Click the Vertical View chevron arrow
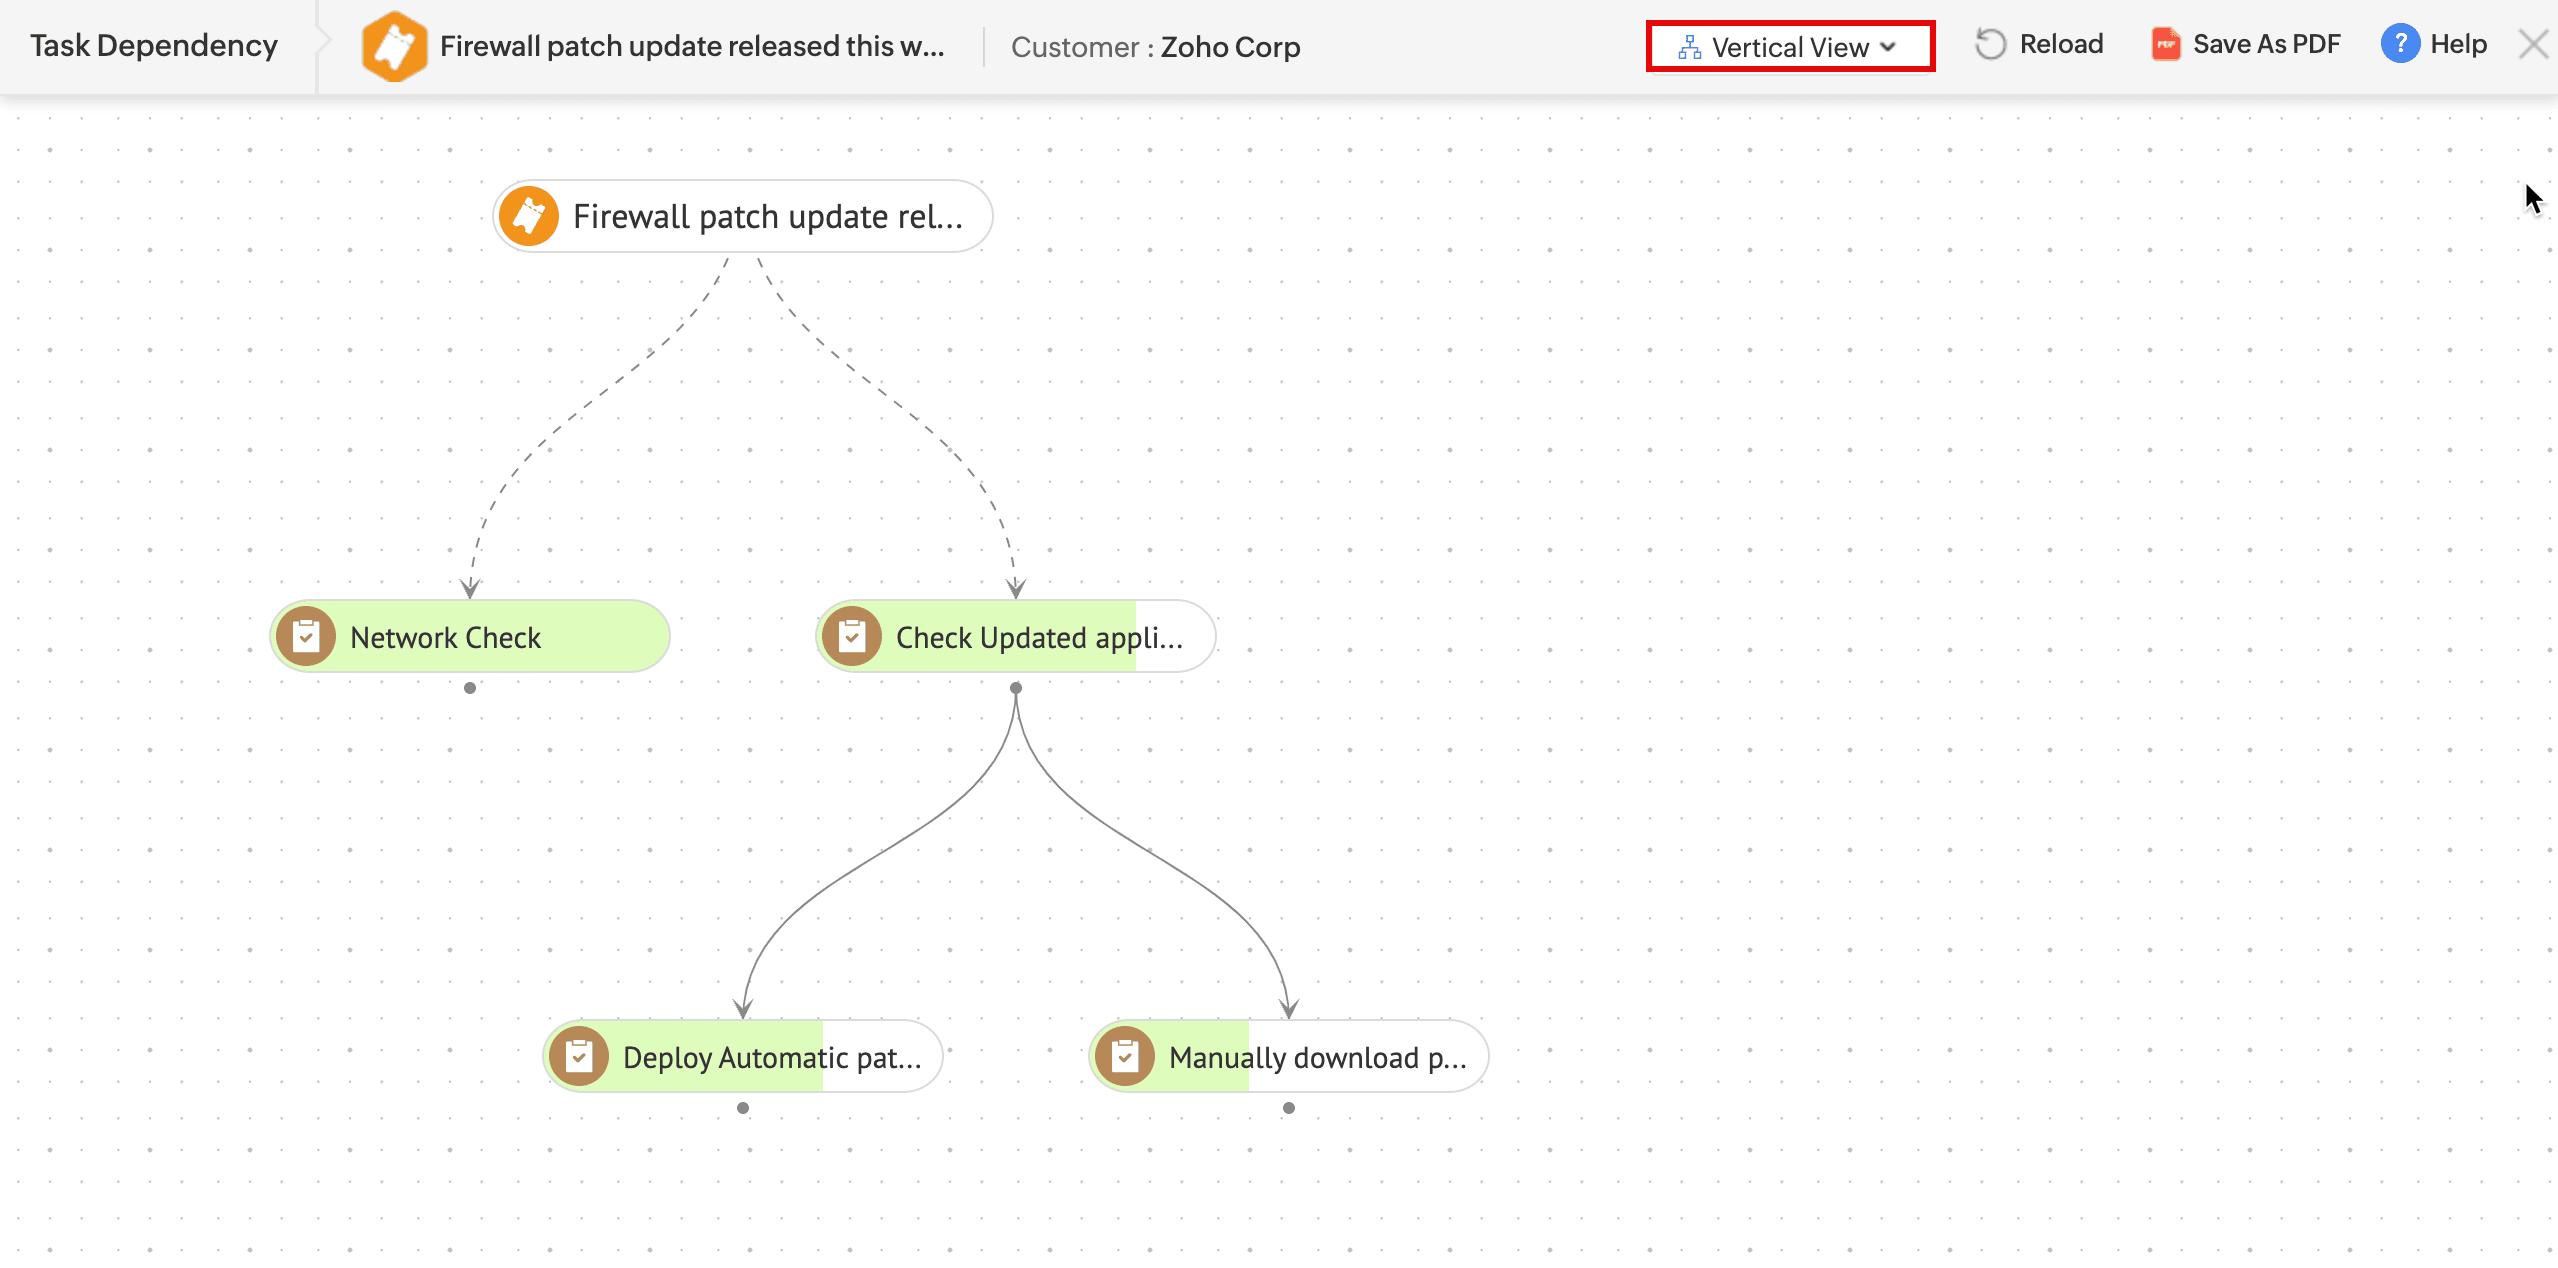 pyautogui.click(x=1888, y=47)
